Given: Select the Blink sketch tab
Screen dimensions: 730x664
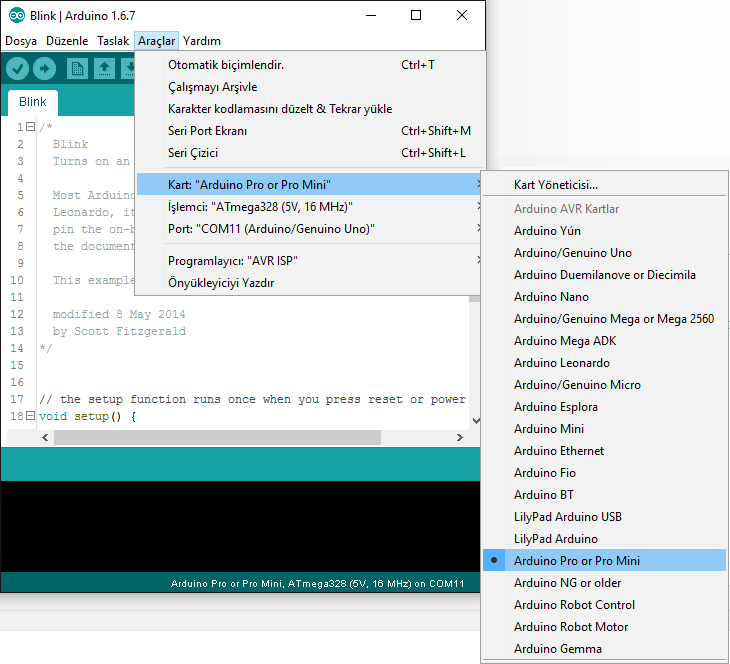Looking at the screenshot, I should click(x=33, y=102).
